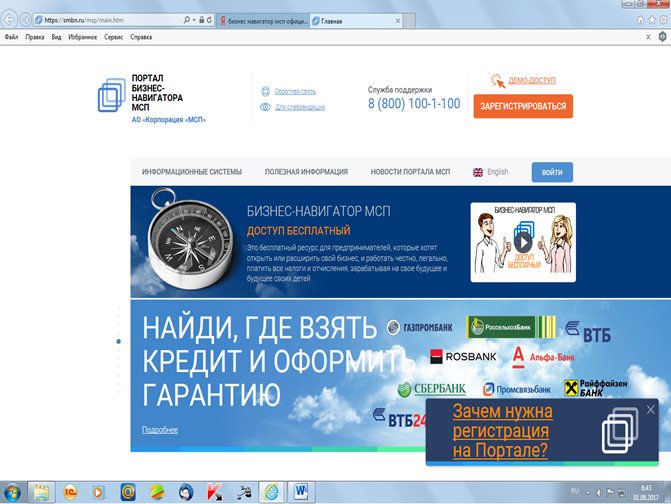Click the ВОЙТИ login button
The height and width of the screenshot is (504, 671).
pos(552,172)
